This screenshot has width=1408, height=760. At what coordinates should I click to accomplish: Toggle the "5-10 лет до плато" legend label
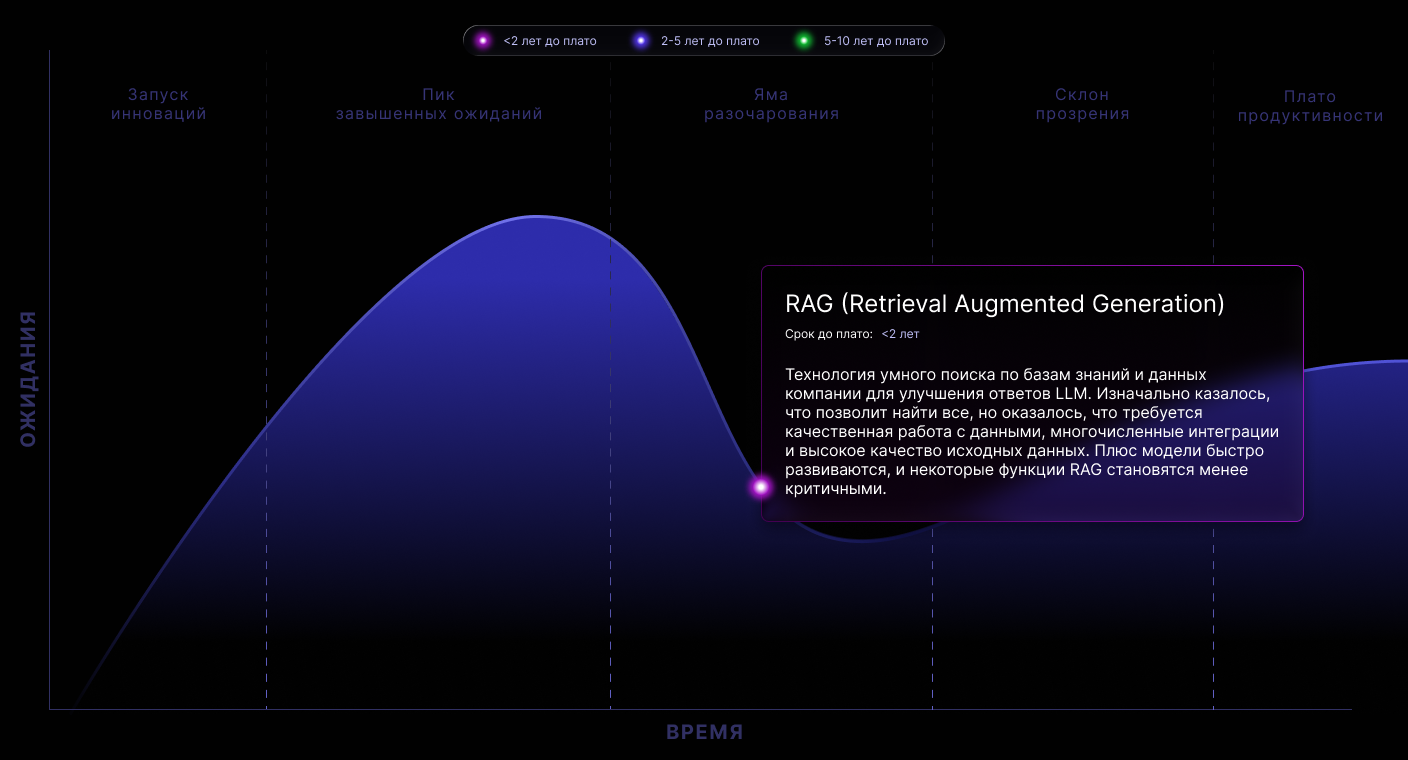pyautogui.click(x=876, y=41)
